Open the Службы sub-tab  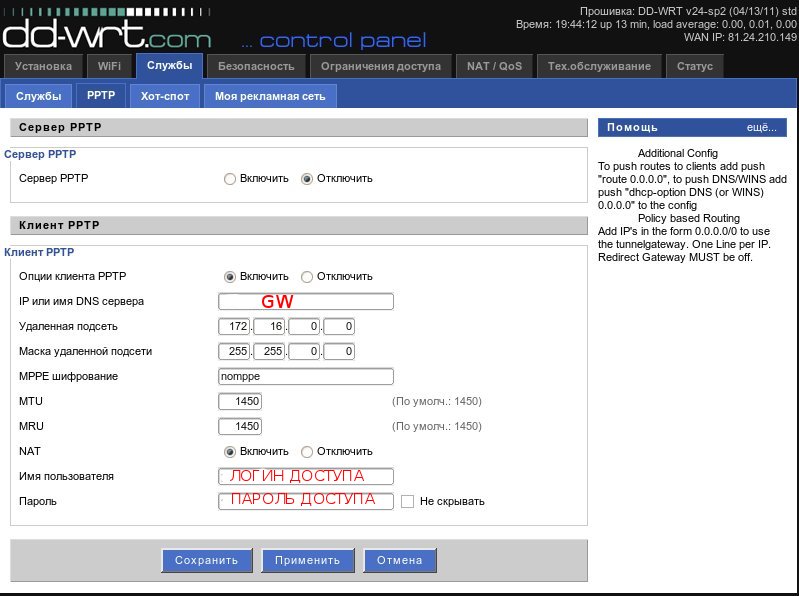(x=38, y=96)
